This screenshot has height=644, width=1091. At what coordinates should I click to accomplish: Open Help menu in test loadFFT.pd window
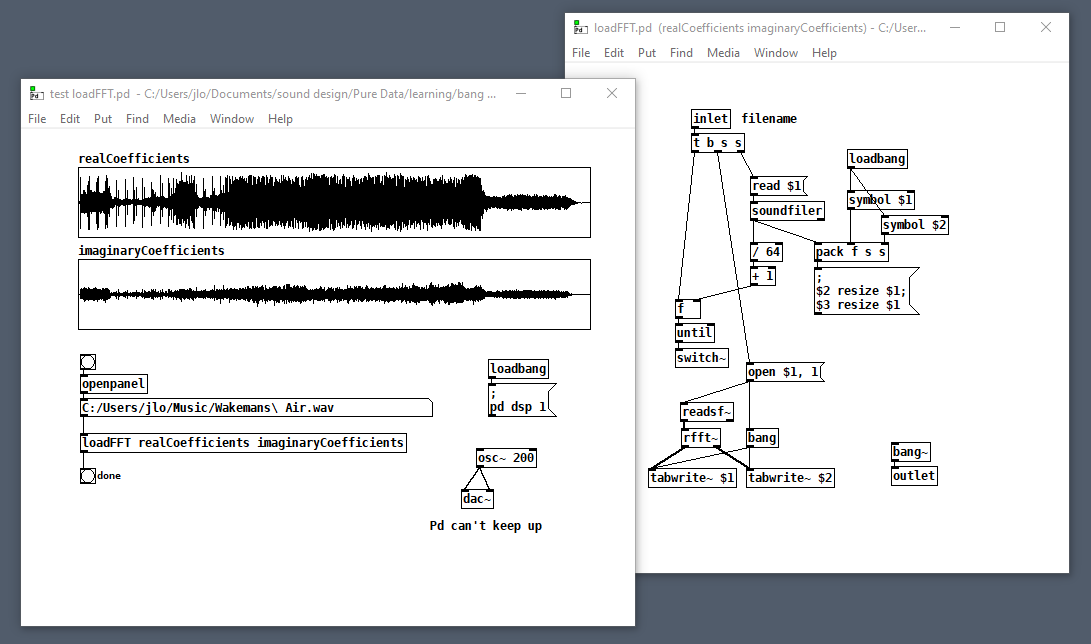pos(280,119)
